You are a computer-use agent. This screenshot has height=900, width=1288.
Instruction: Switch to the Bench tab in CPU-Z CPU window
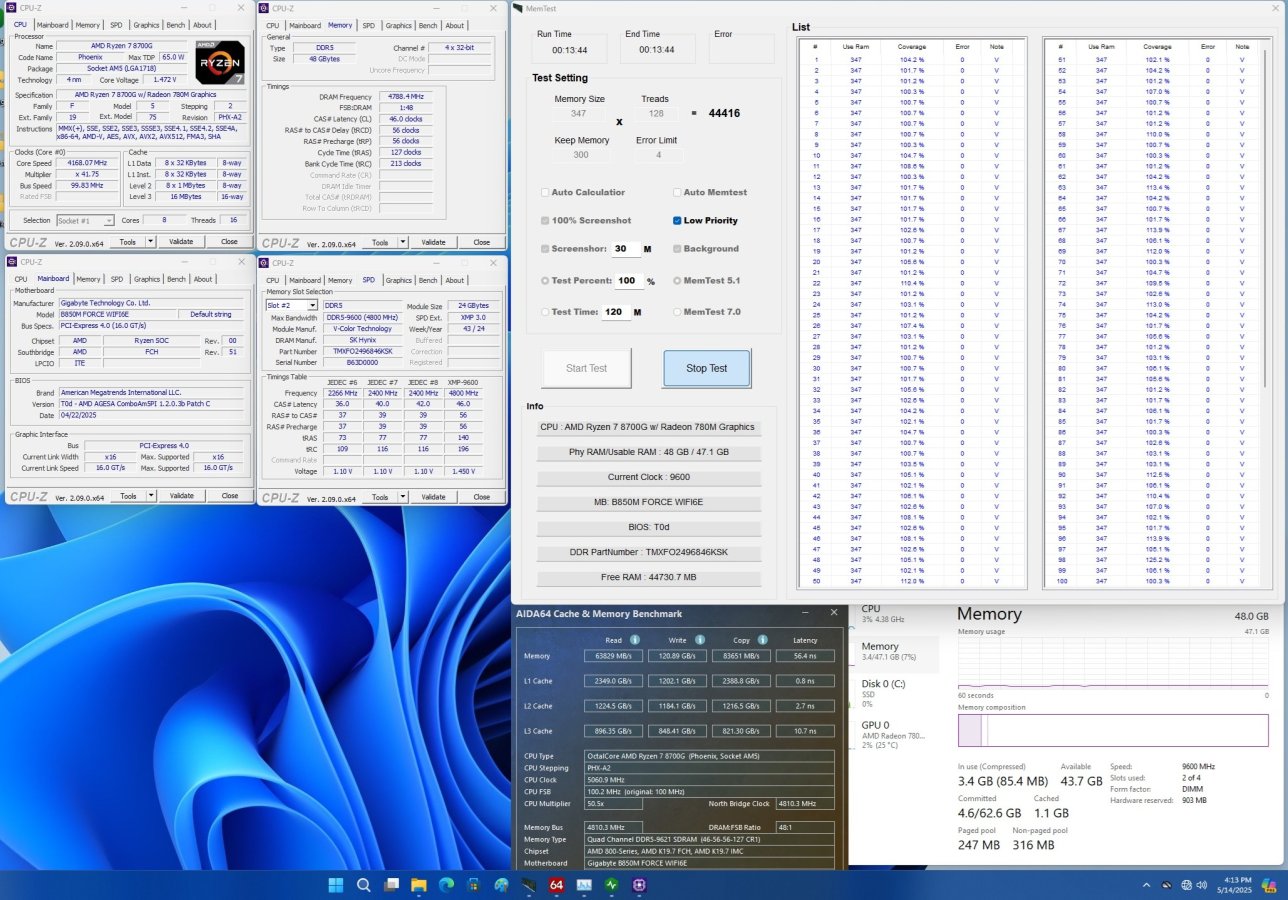(176, 25)
